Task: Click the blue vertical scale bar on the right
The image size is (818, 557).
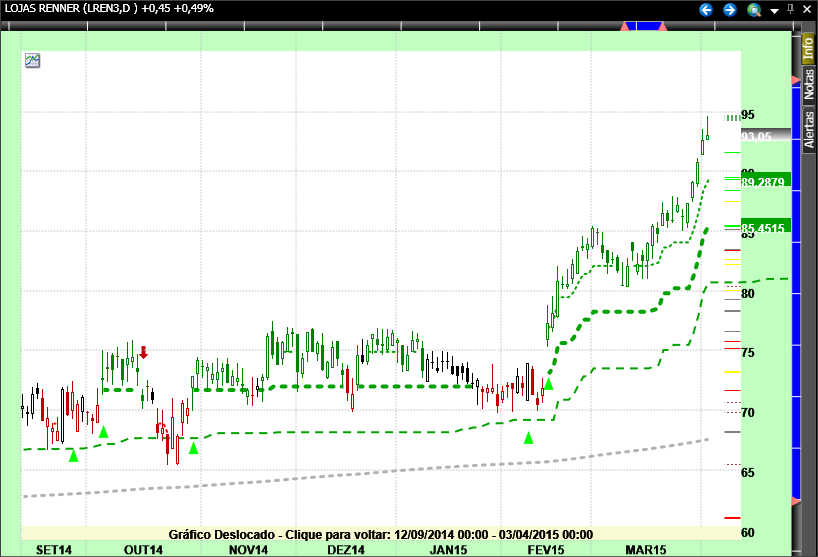Action: point(796,300)
